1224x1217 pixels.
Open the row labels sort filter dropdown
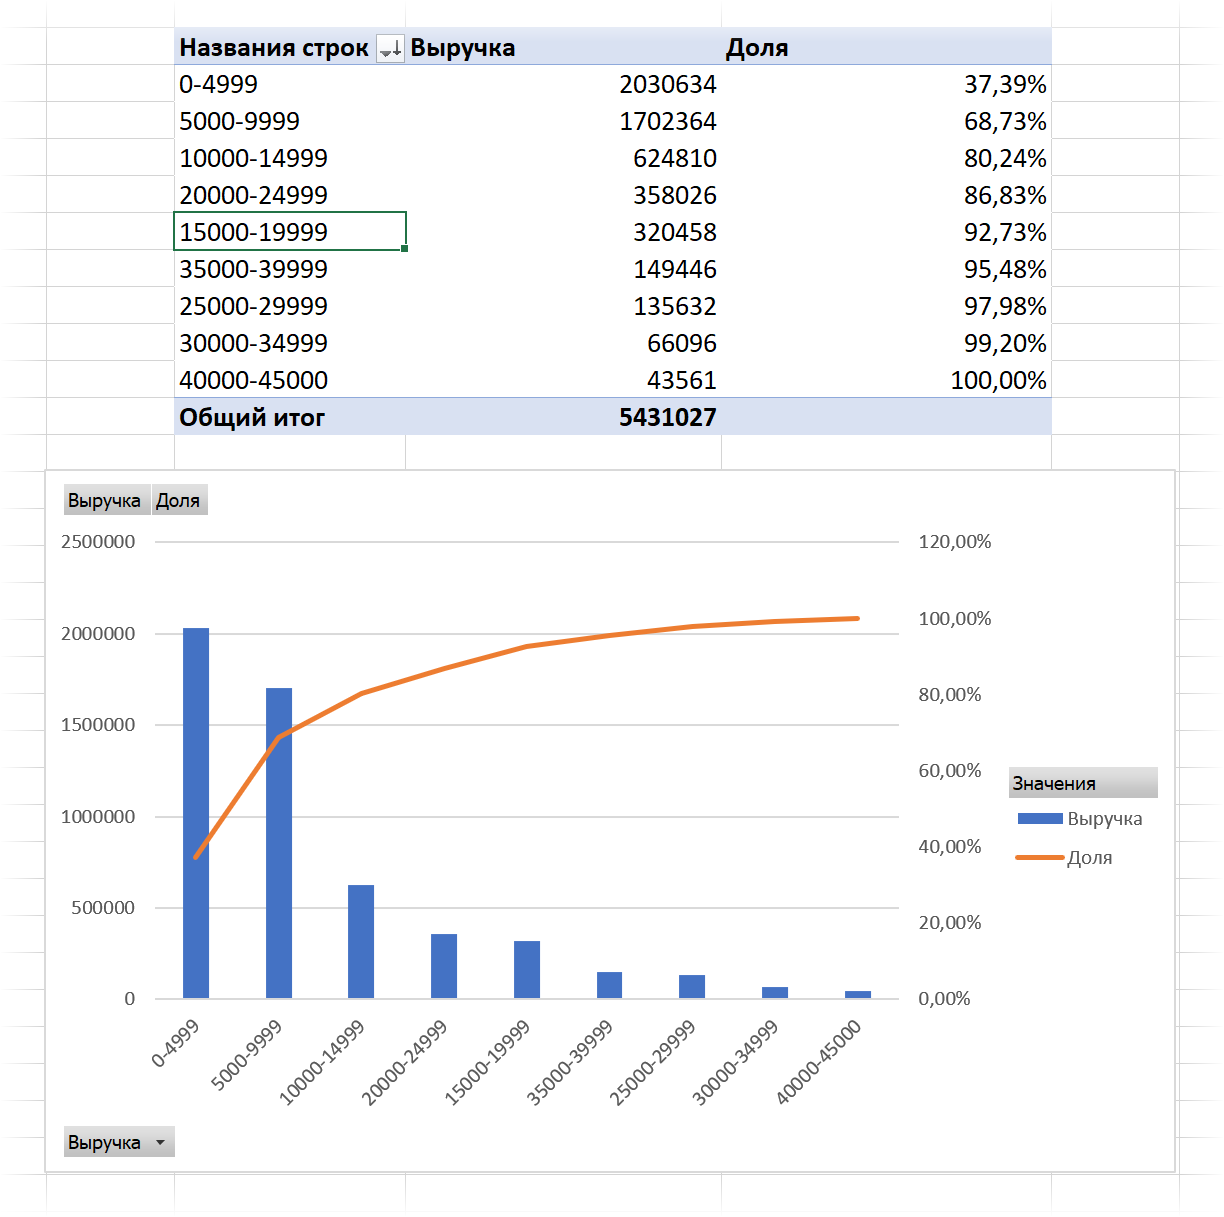(390, 48)
